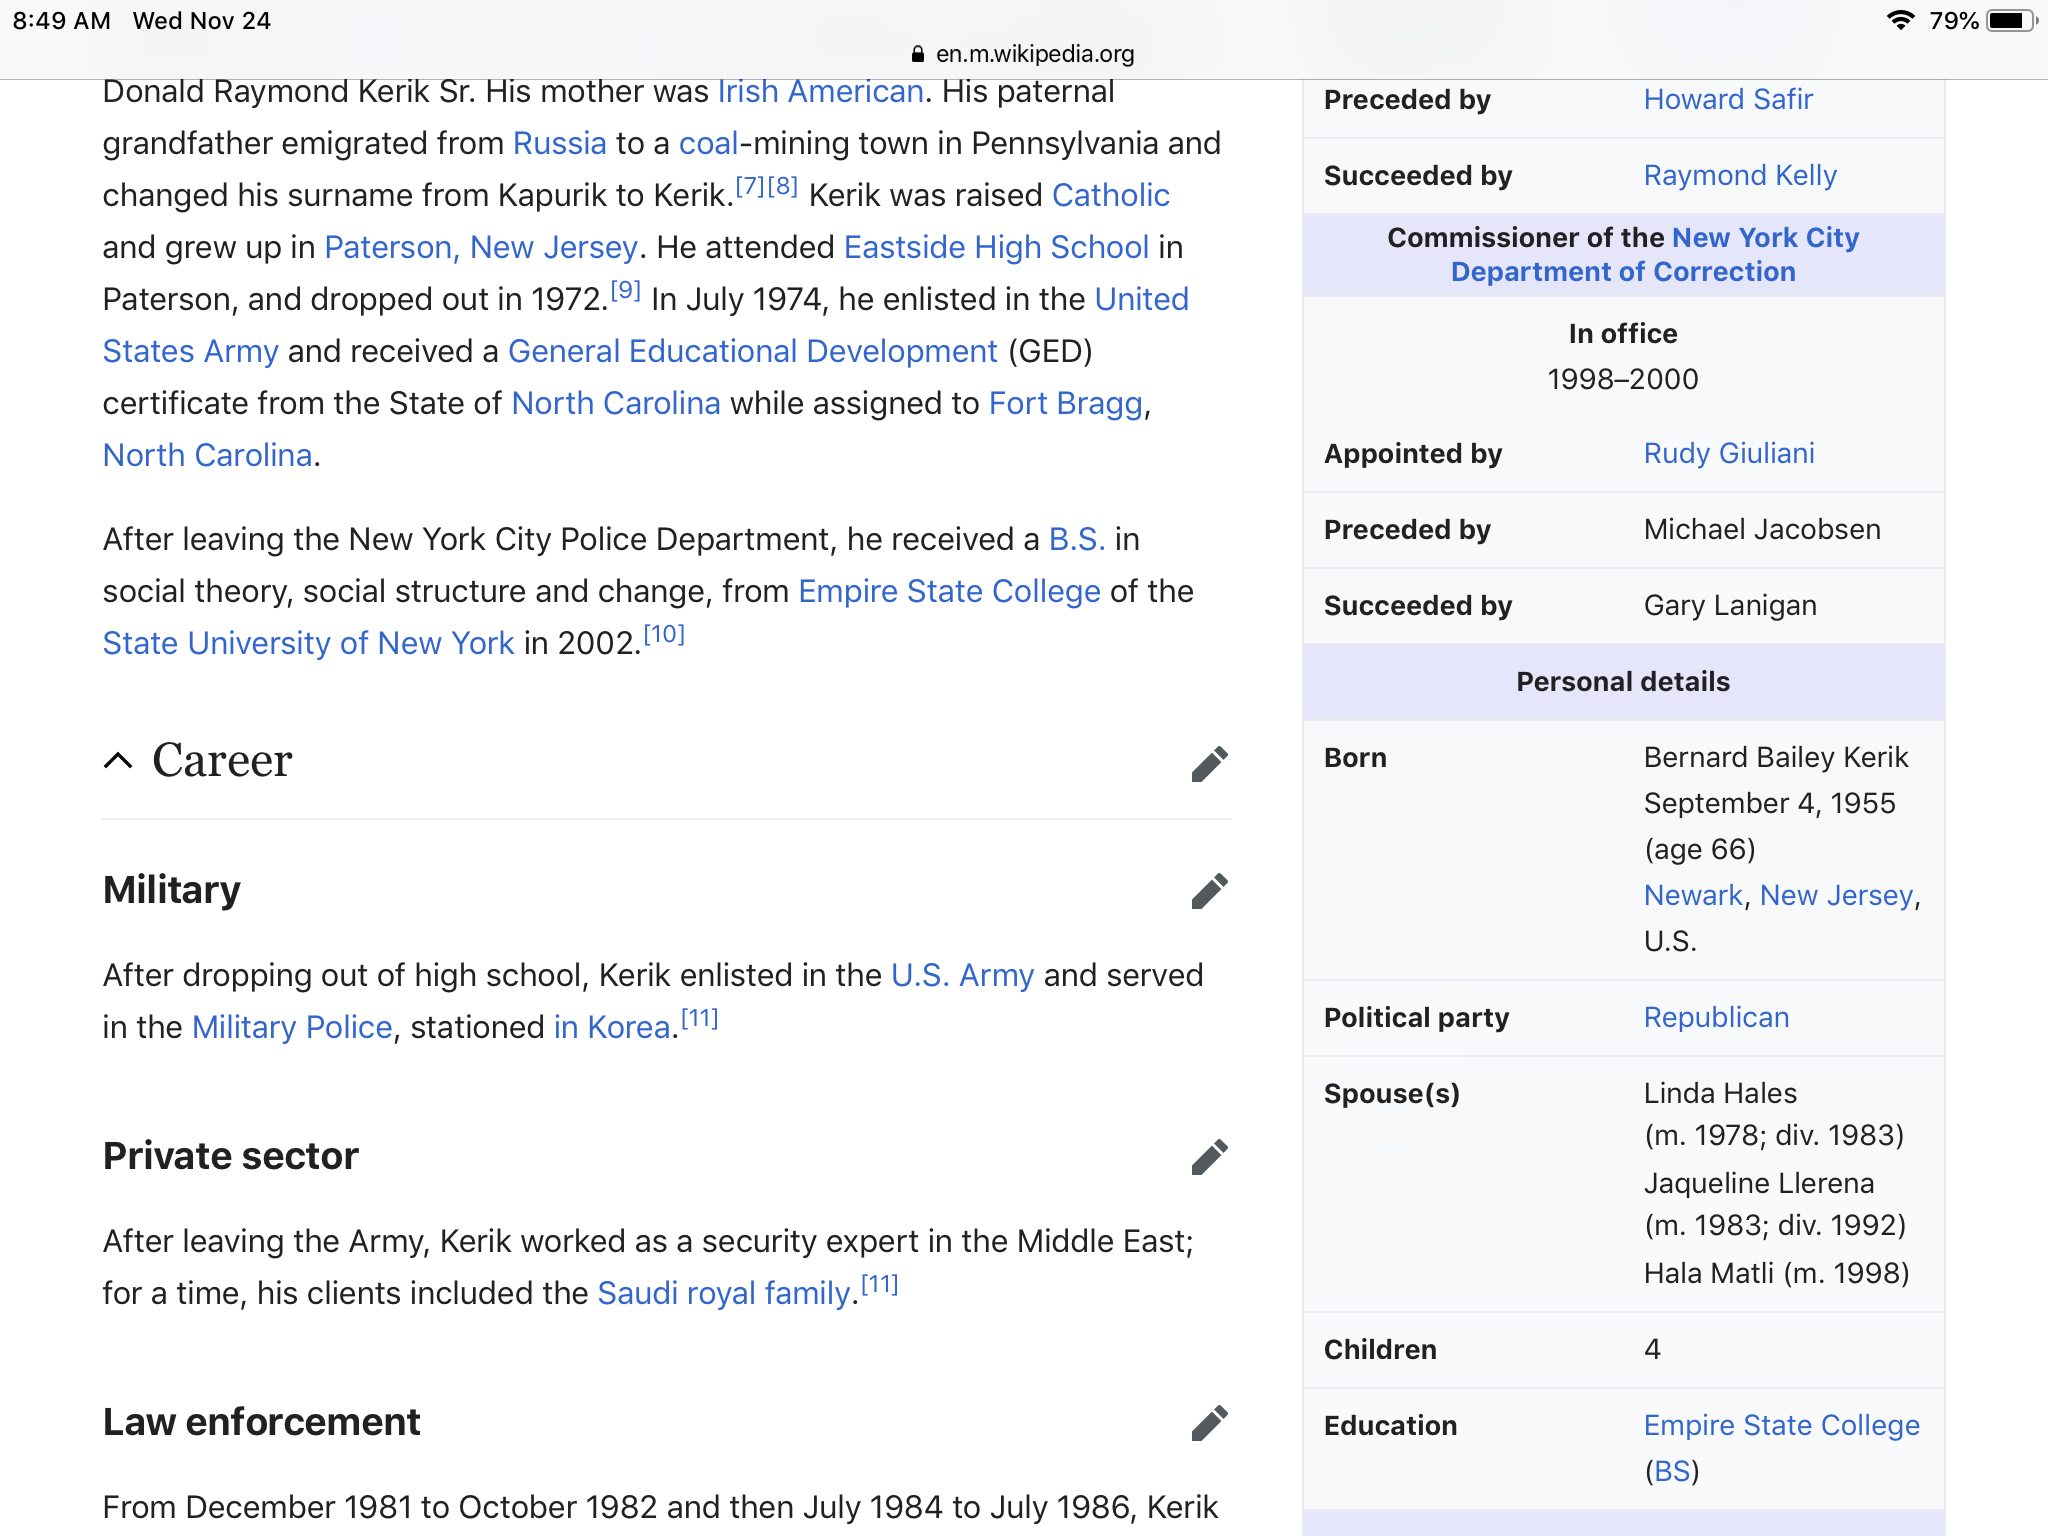Open the Russia link
This screenshot has height=1536, width=2048.
coord(559,143)
